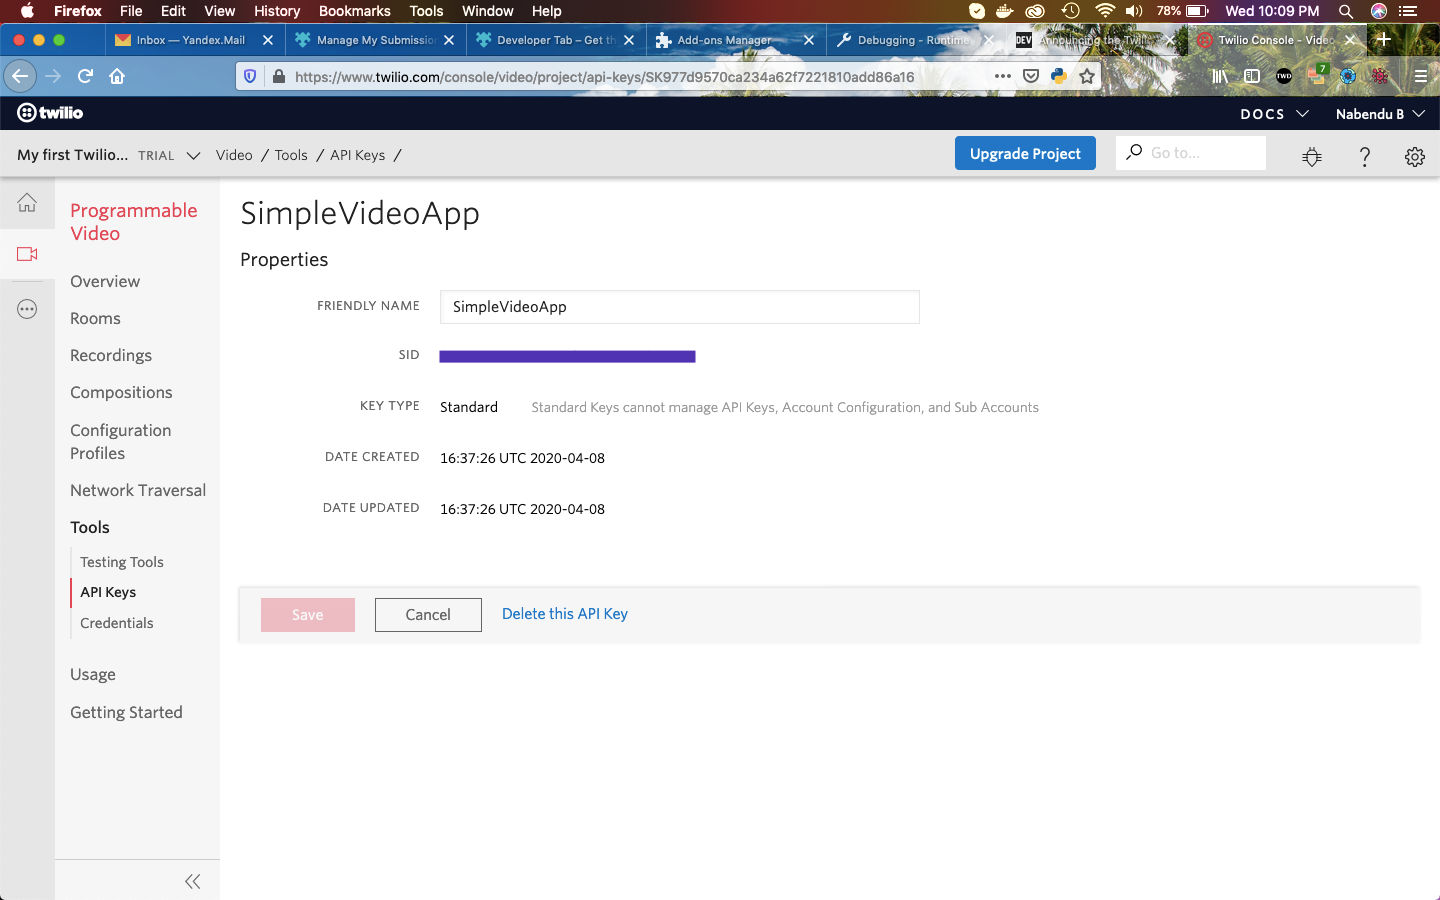Open the History menu in menu bar
This screenshot has height=900, width=1440.
pos(277,11)
